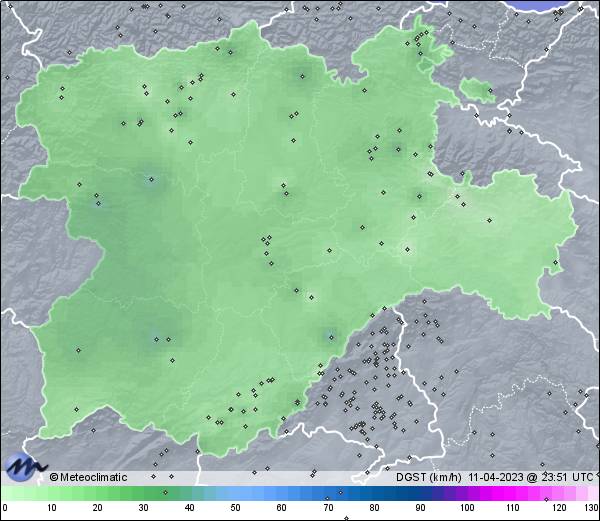Image resolution: width=600 pixels, height=521 pixels.
Task: Click the UTC label
Action: tap(582, 477)
